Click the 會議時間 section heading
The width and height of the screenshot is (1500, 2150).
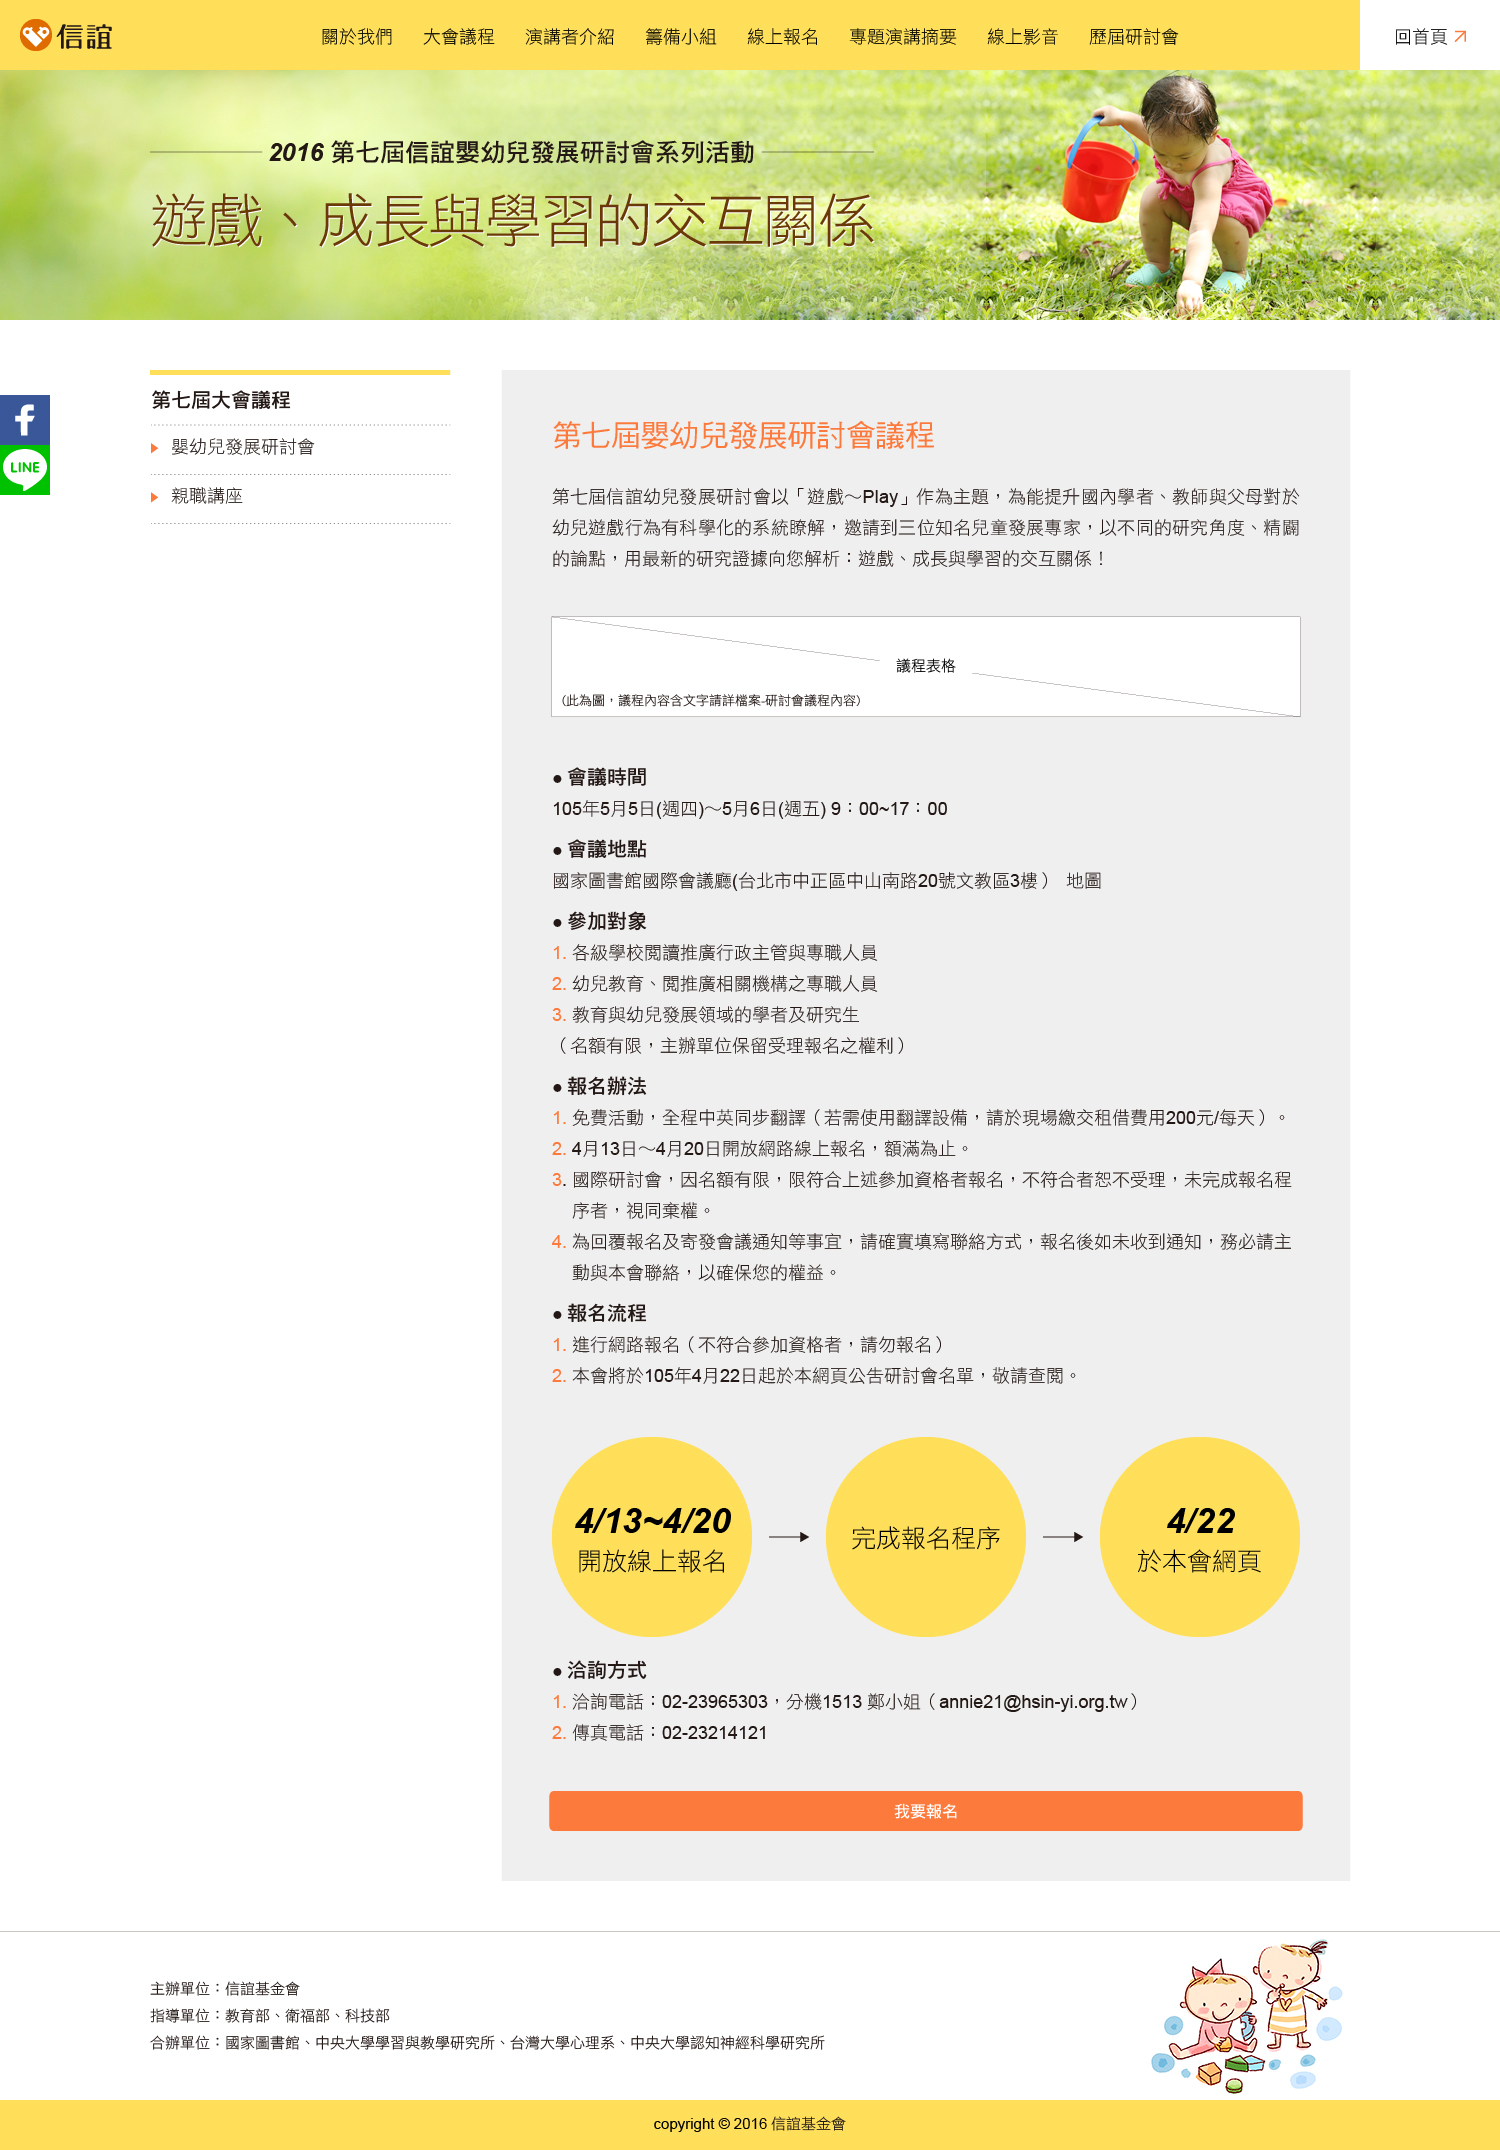pyautogui.click(x=600, y=777)
